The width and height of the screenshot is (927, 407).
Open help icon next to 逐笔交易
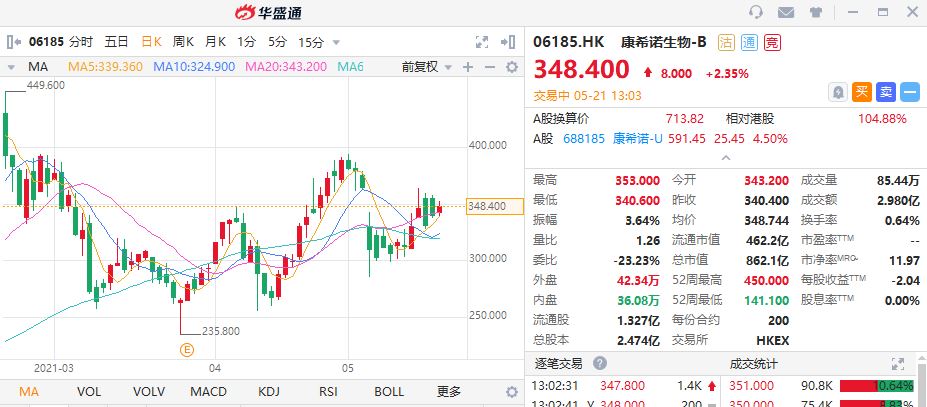point(600,363)
